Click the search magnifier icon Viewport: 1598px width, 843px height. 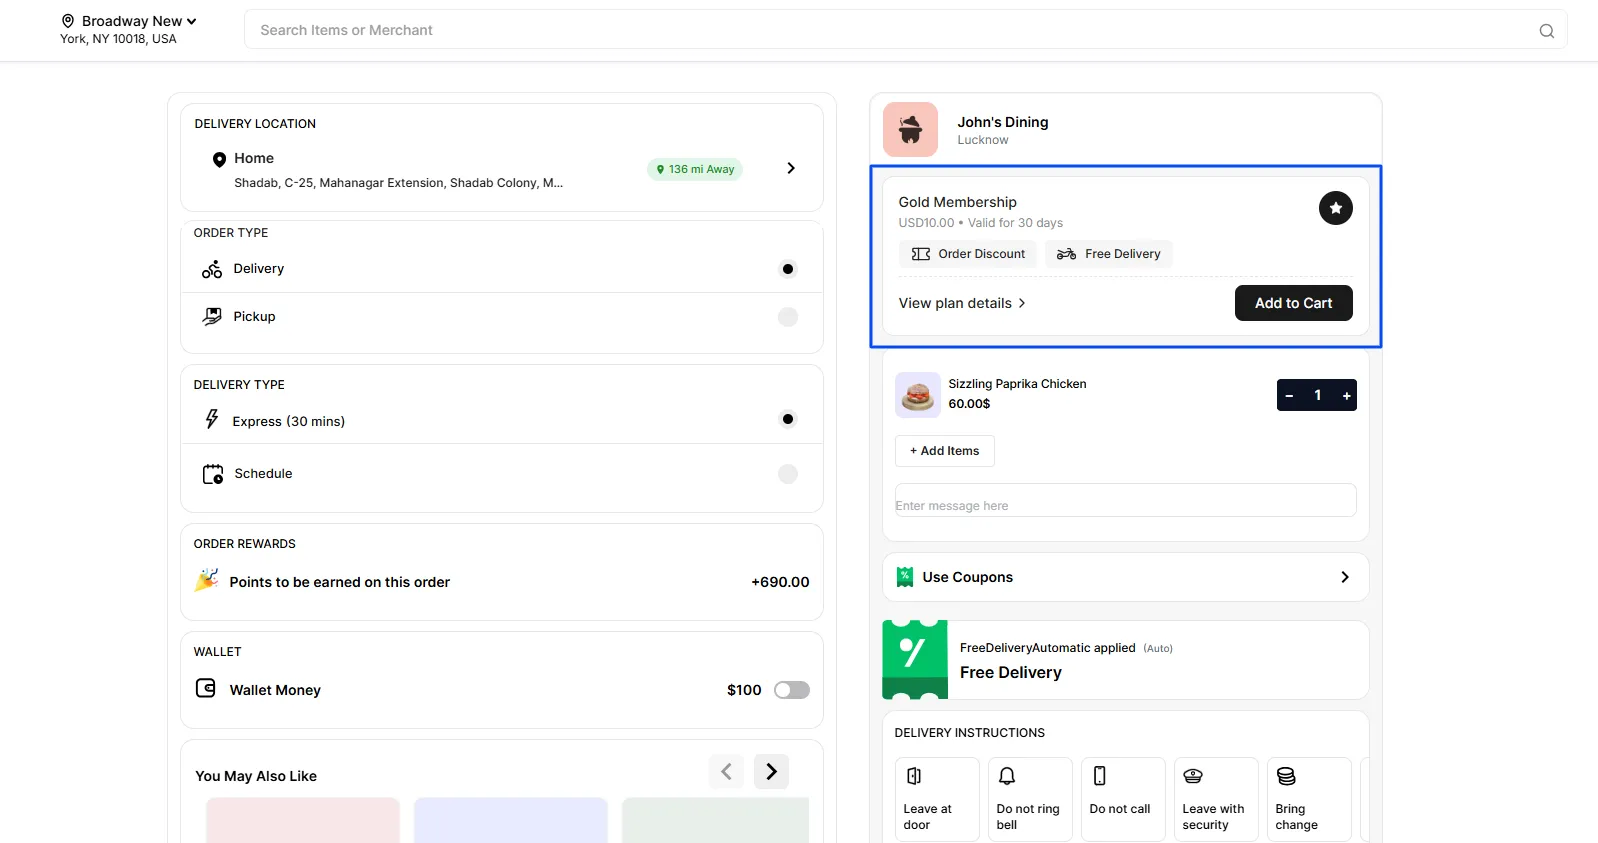coord(1546,31)
